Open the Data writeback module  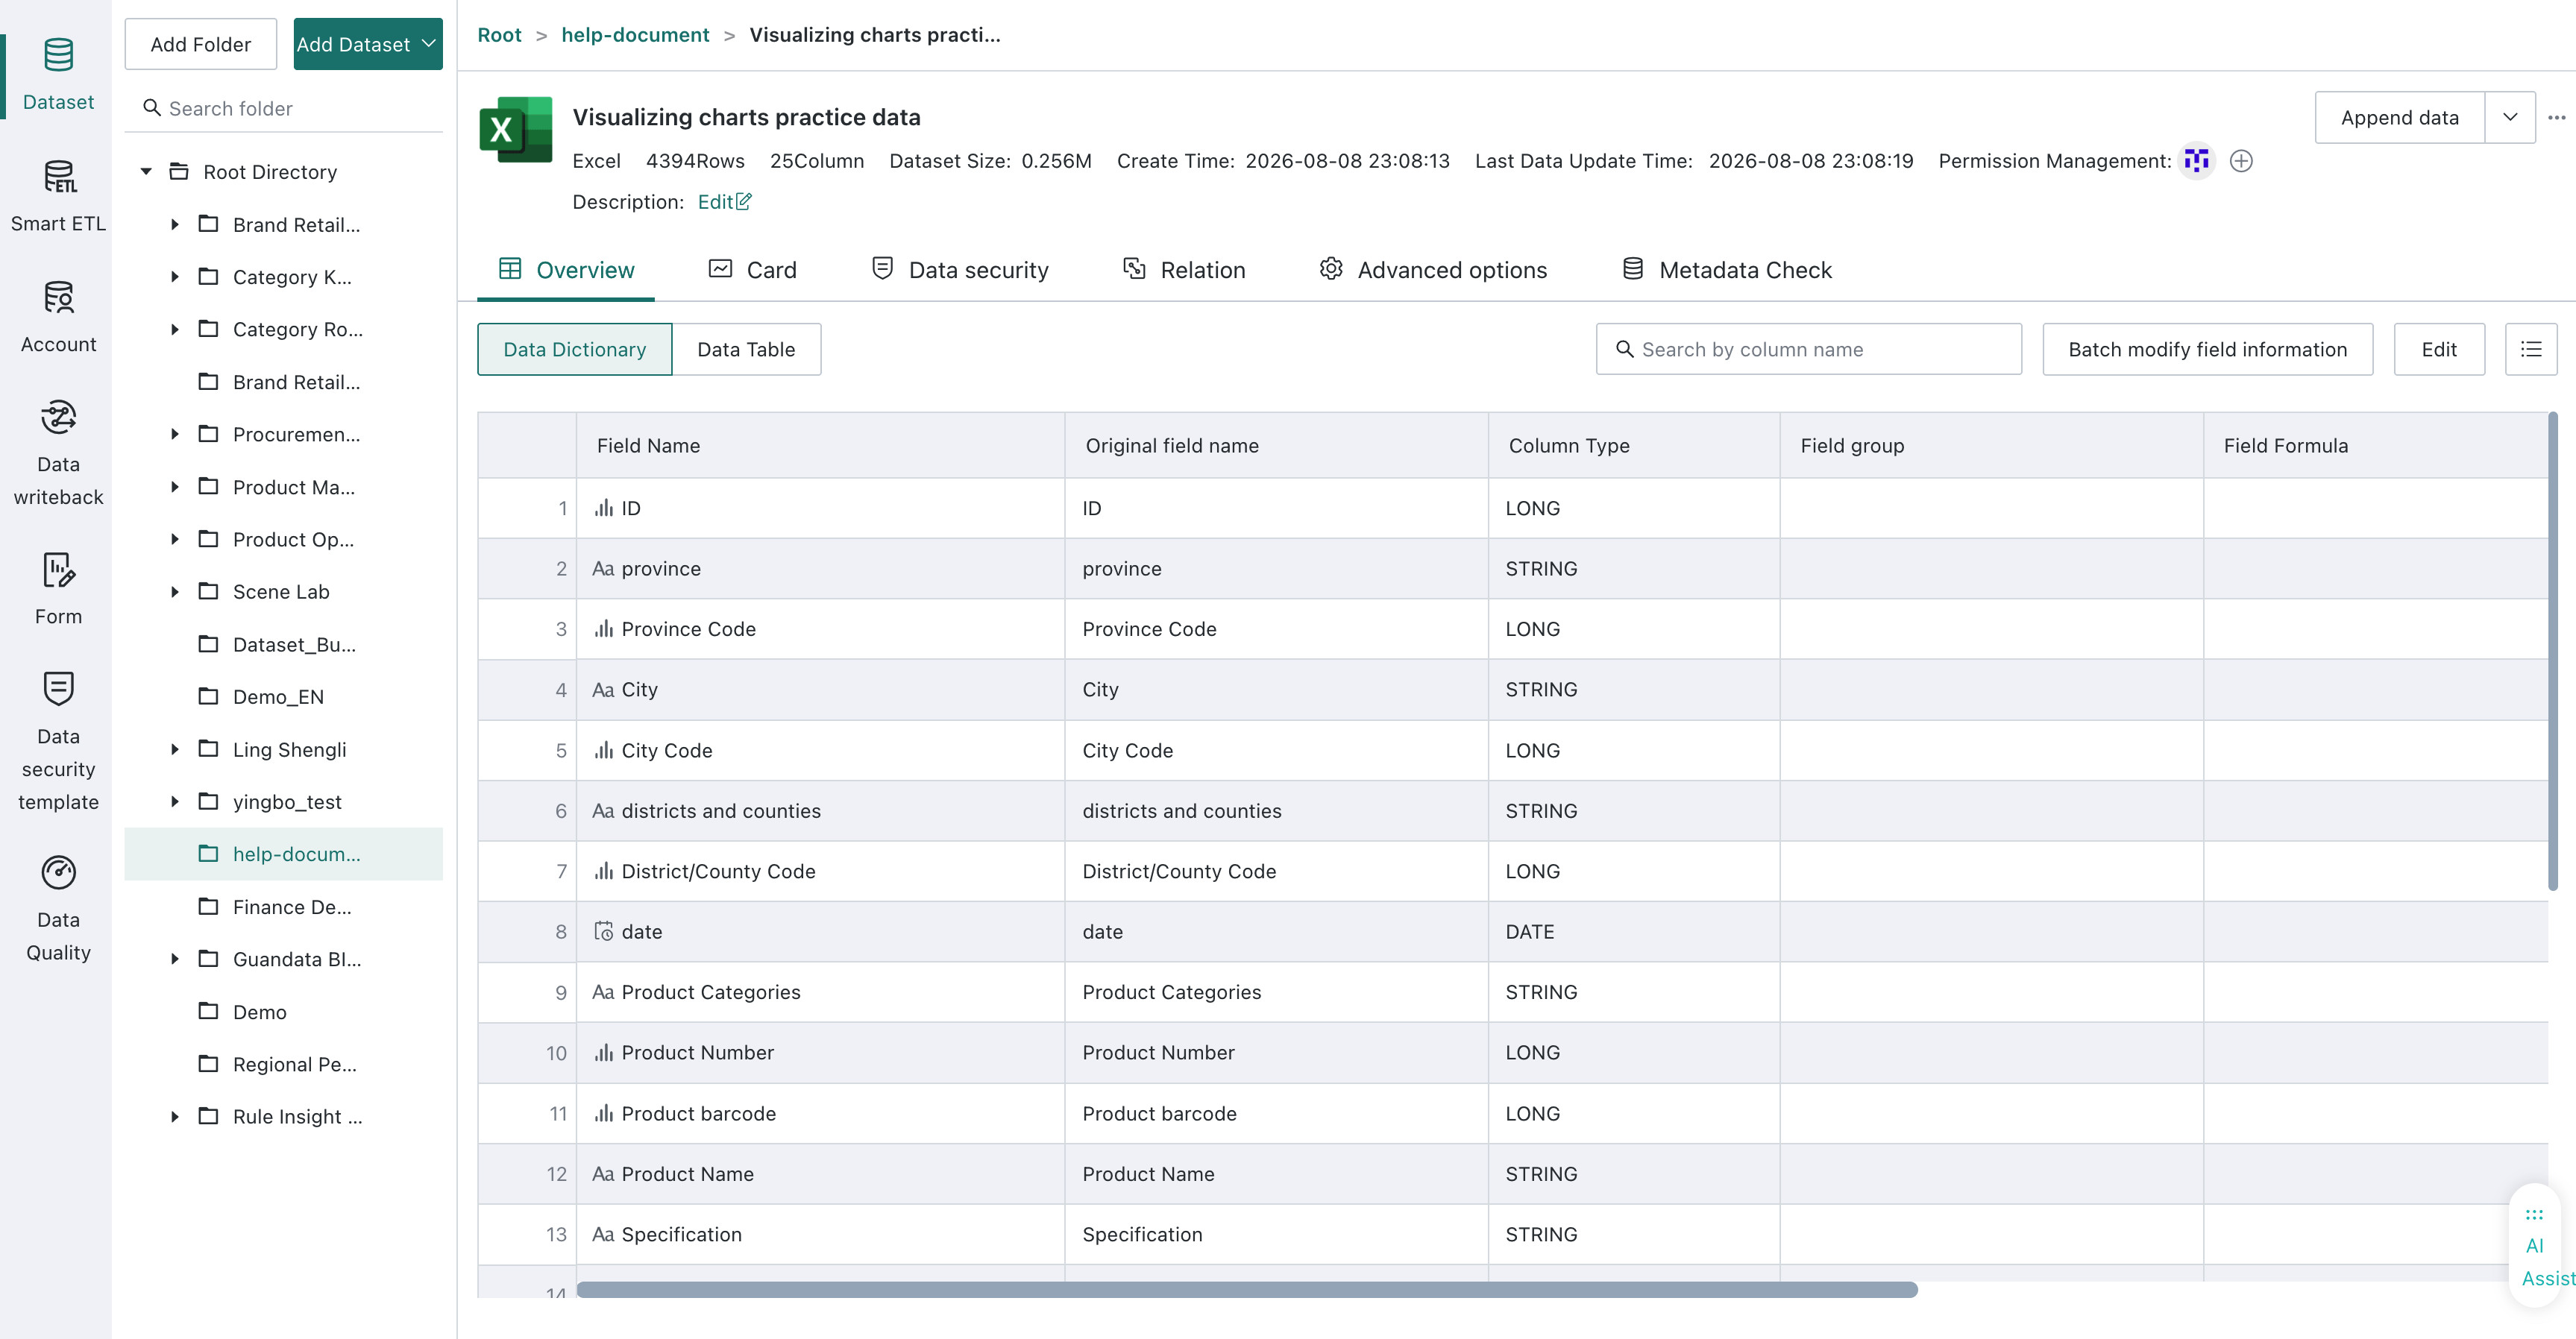58,454
